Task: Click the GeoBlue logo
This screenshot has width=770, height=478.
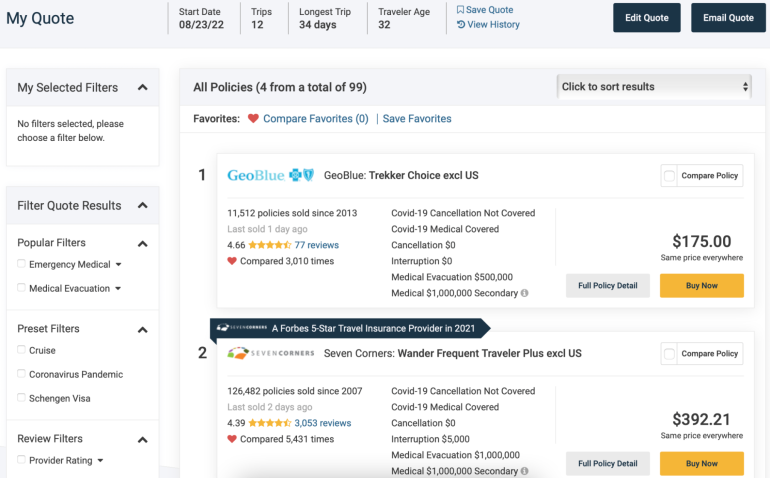Action: point(270,175)
